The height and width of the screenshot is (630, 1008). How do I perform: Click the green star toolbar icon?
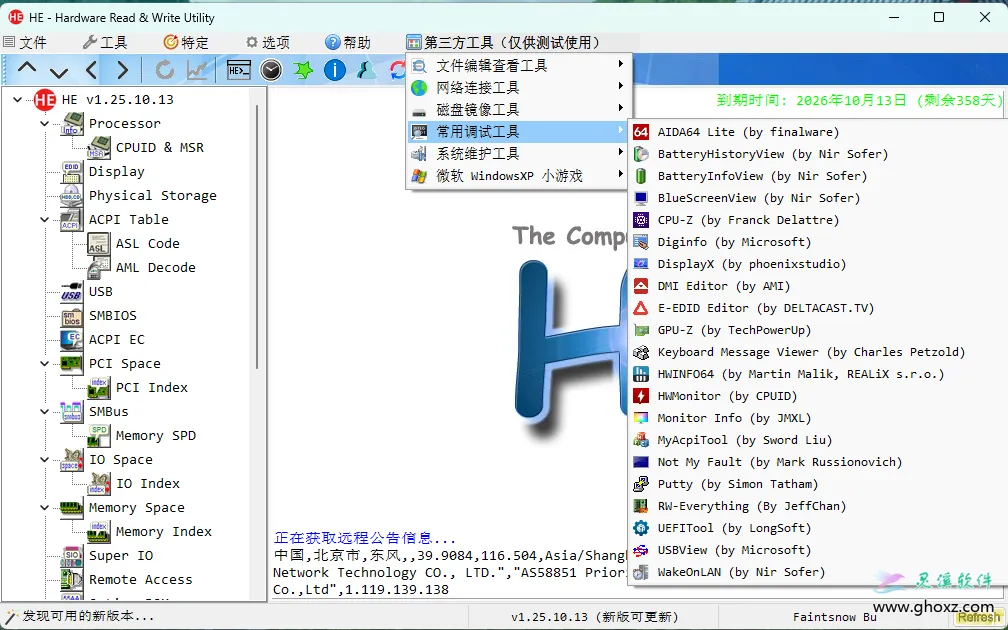click(302, 70)
